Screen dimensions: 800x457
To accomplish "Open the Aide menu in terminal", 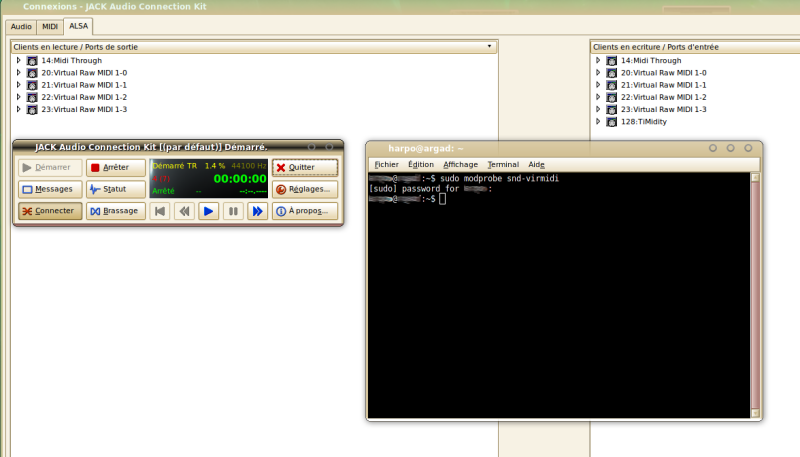I will click(x=536, y=164).
